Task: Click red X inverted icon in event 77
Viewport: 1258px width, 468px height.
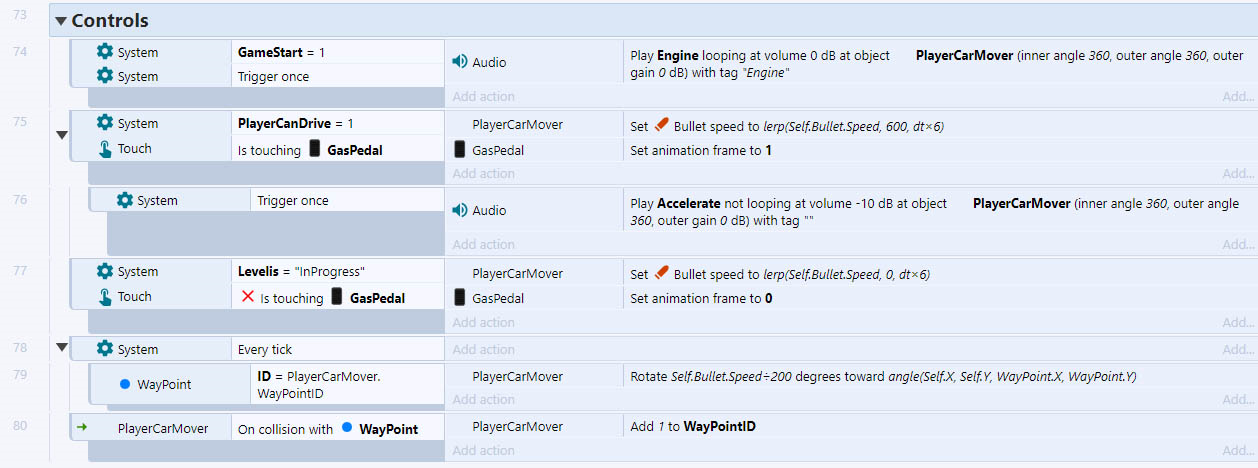Action: [x=249, y=297]
